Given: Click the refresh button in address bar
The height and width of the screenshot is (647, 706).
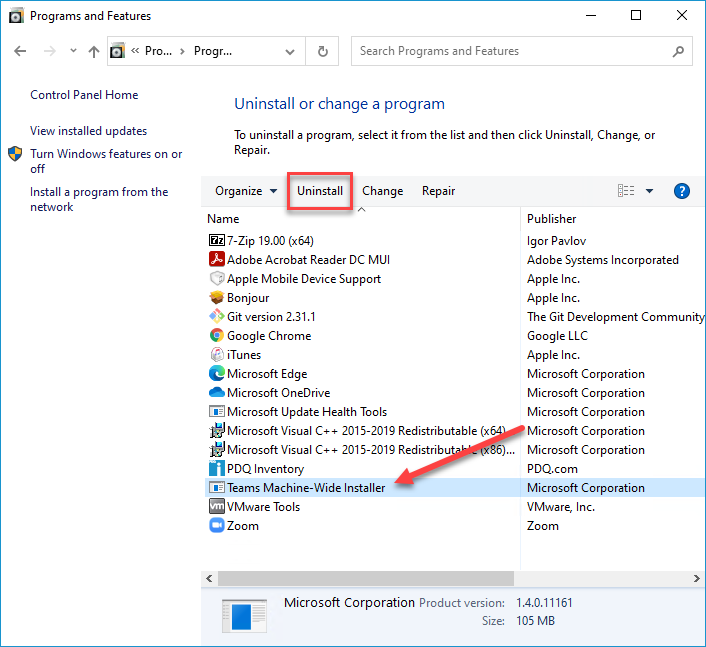Looking at the screenshot, I should click(322, 51).
